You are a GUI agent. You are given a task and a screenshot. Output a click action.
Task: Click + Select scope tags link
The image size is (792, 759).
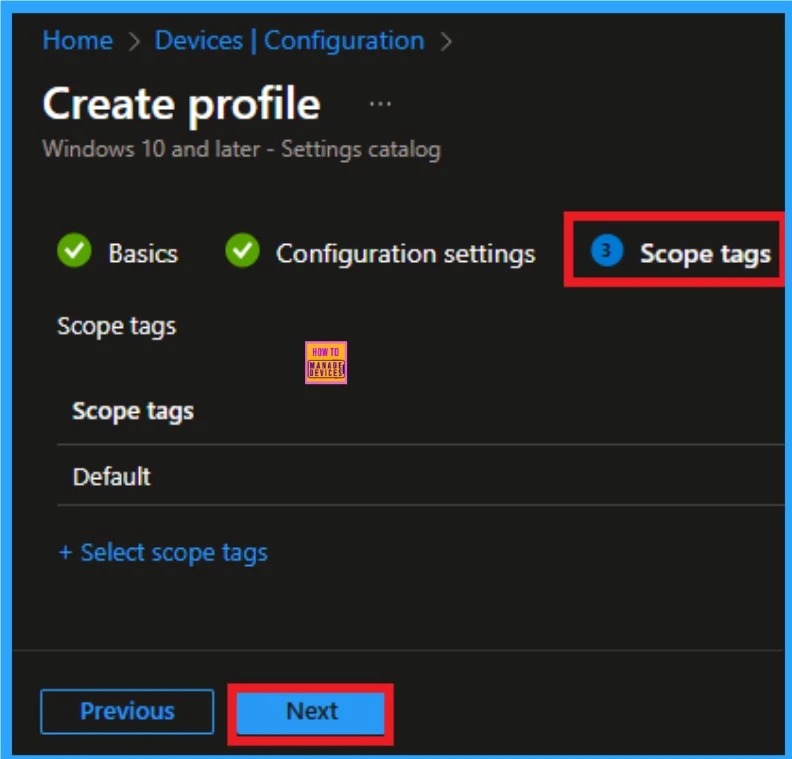click(x=163, y=552)
